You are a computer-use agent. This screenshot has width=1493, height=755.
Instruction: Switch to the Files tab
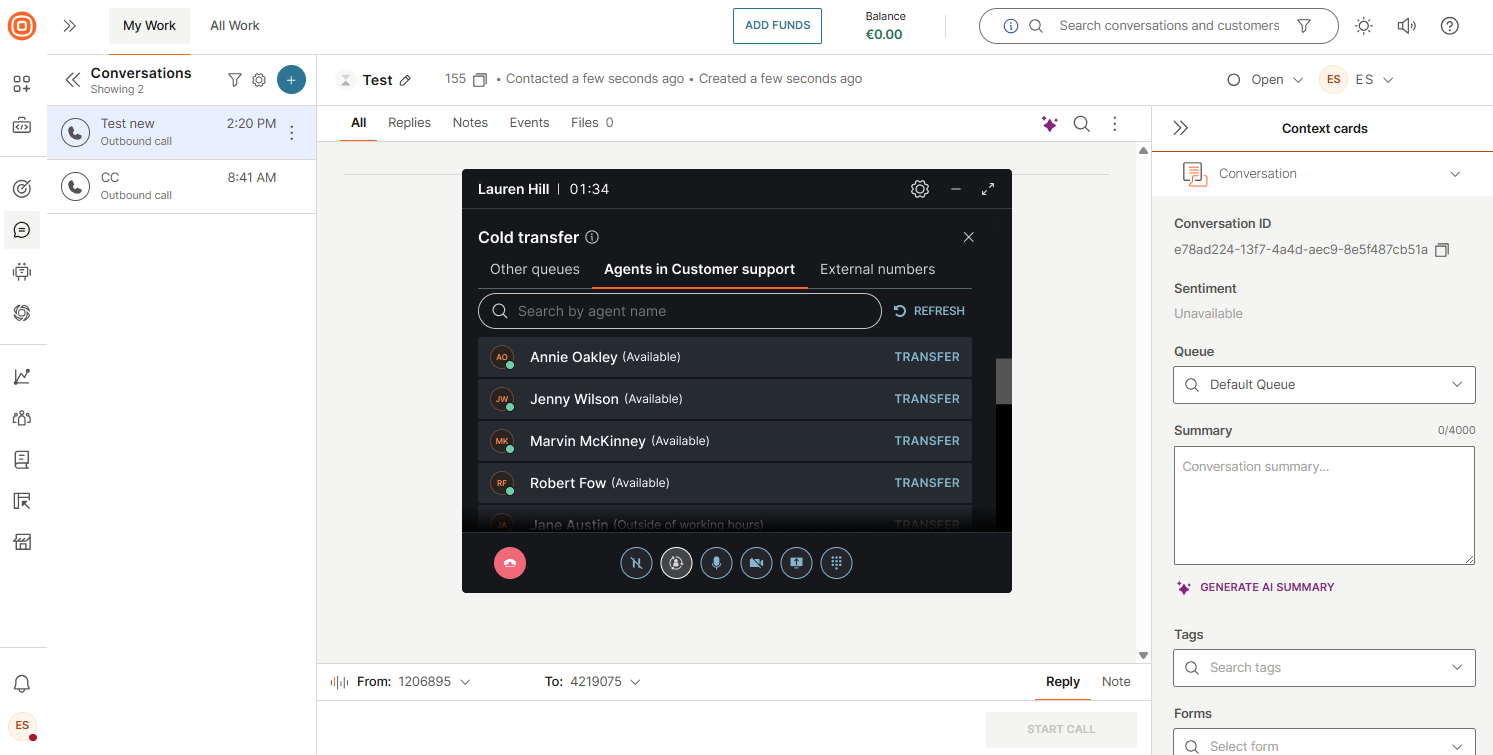(592, 123)
